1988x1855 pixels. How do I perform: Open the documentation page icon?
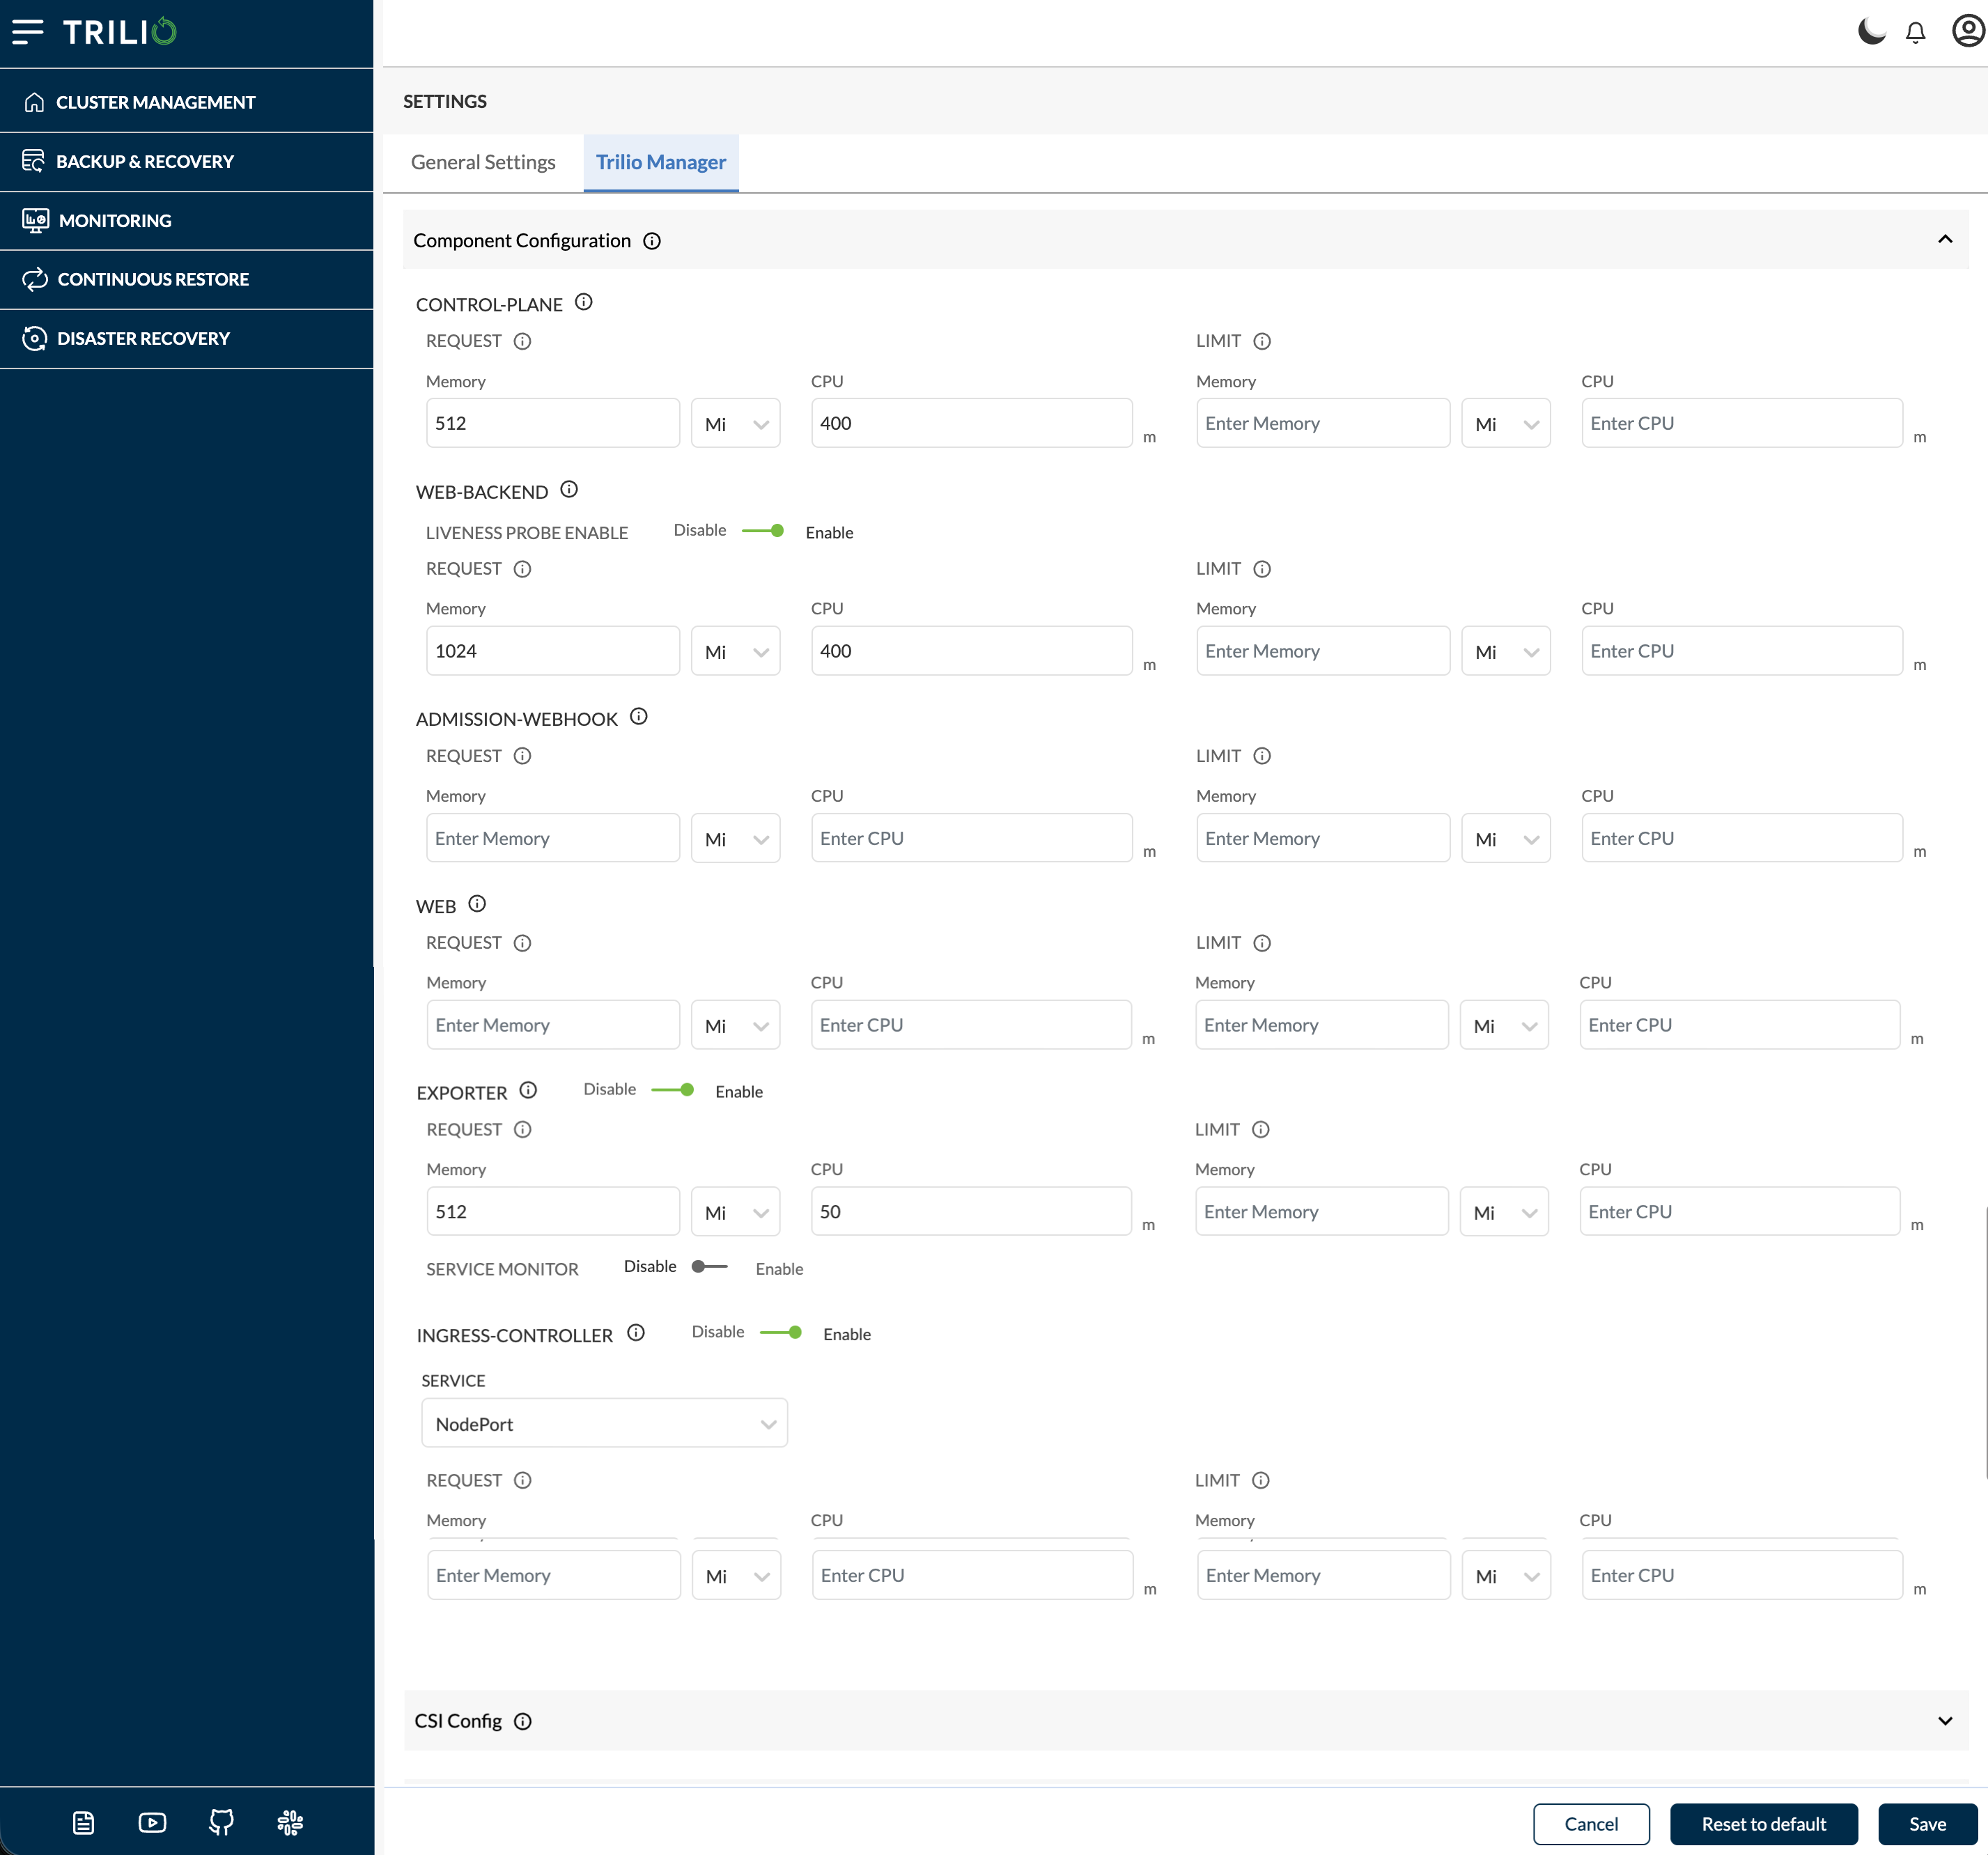pyautogui.click(x=84, y=1822)
